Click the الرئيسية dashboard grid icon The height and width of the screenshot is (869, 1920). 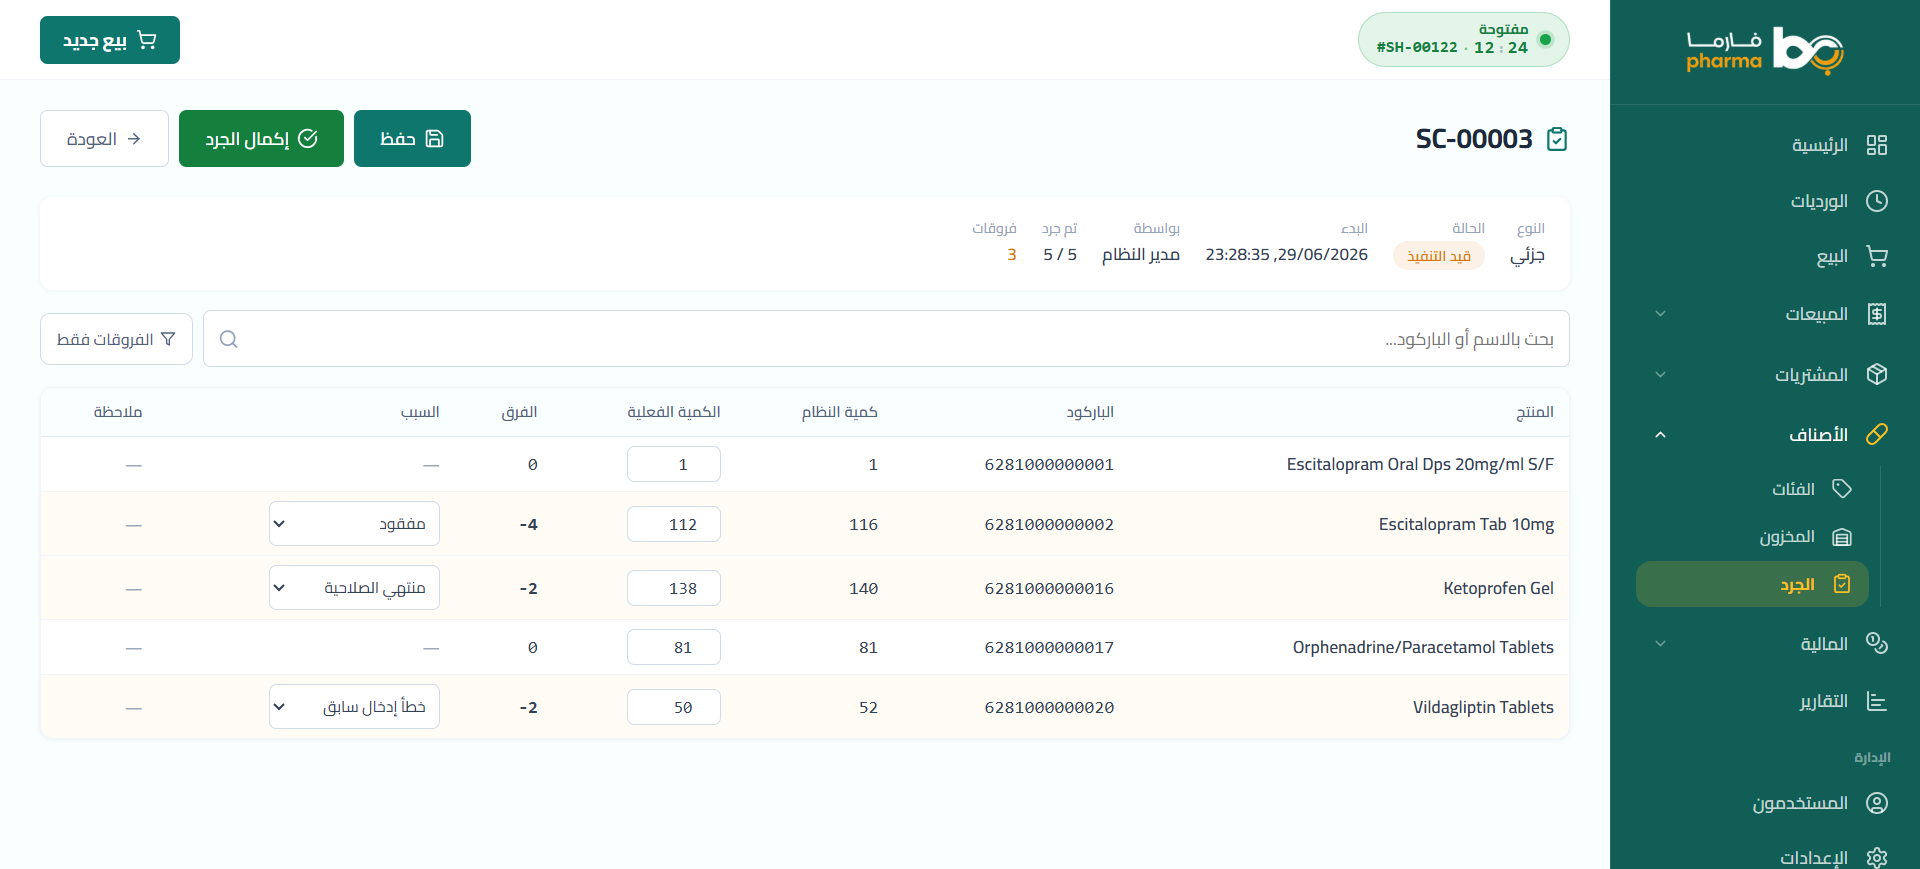point(1877,145)
